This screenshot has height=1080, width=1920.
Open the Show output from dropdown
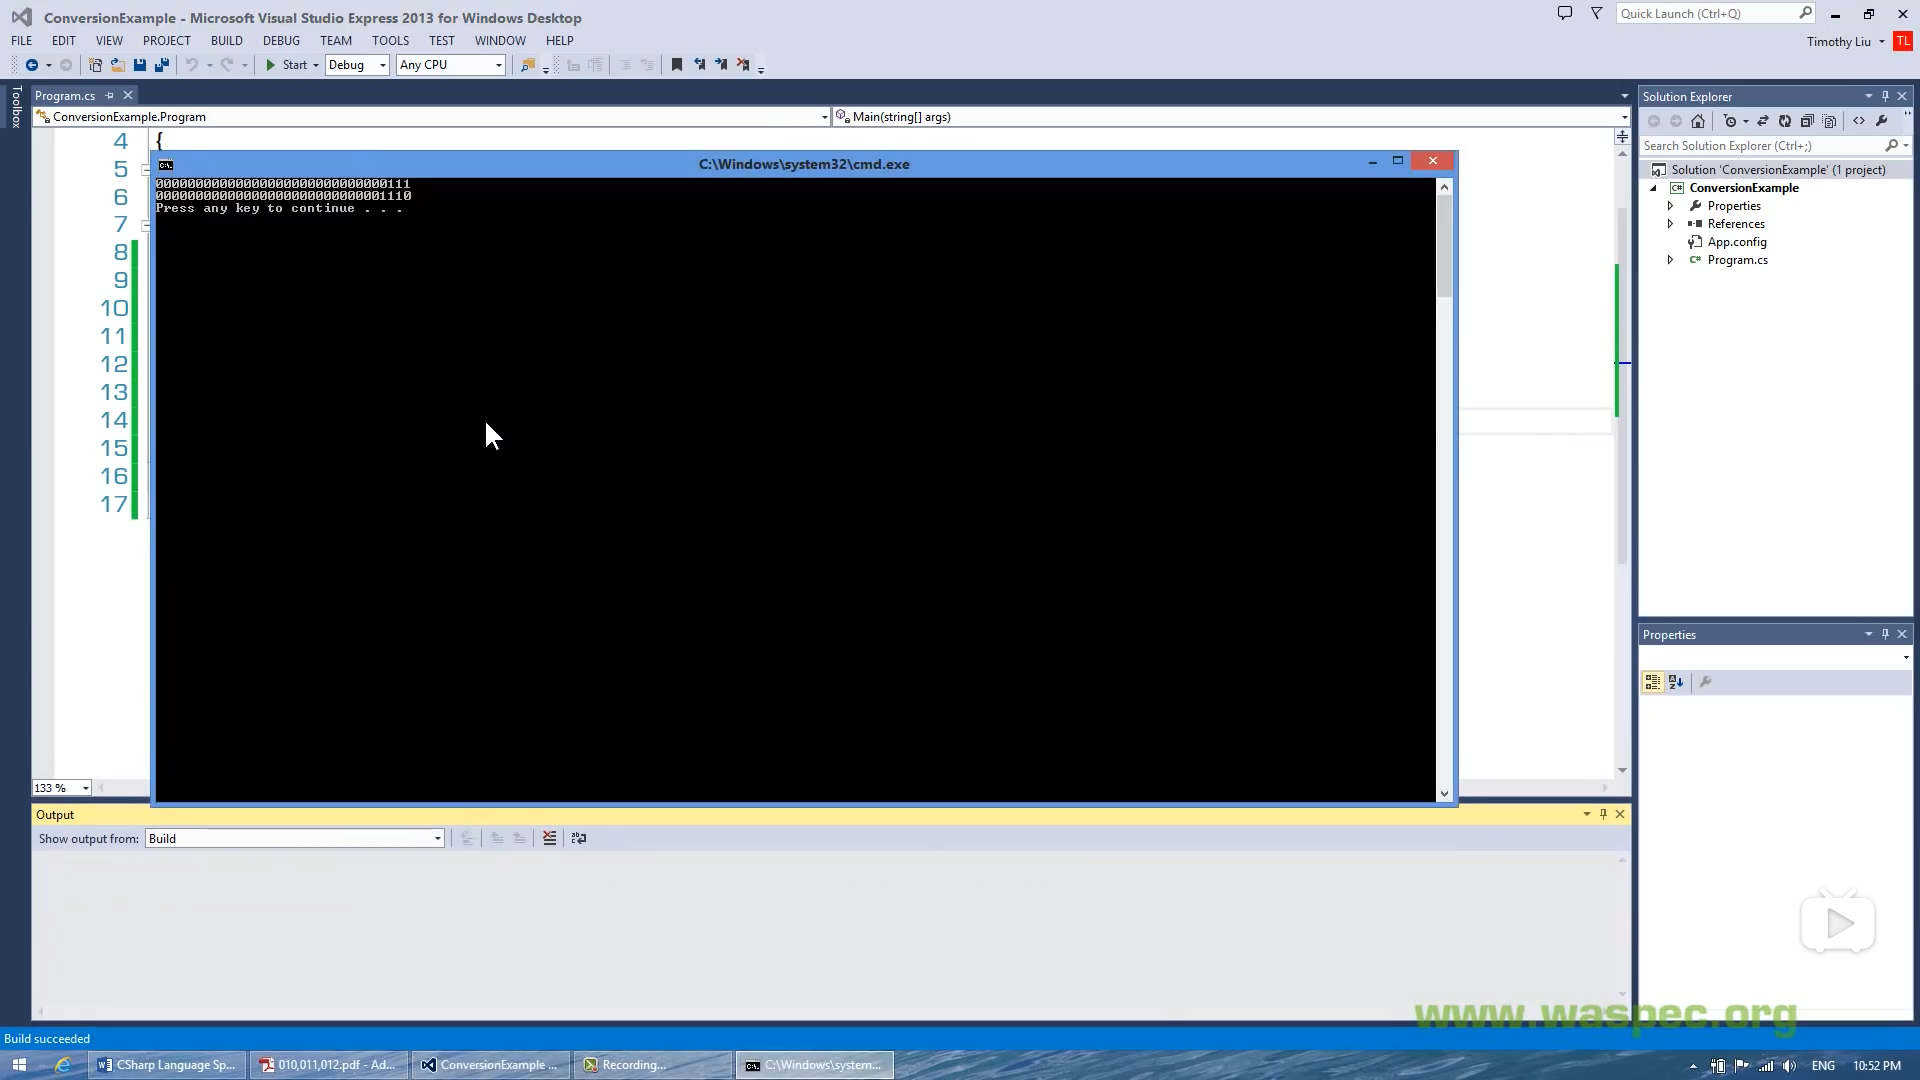tap(436, 838)
